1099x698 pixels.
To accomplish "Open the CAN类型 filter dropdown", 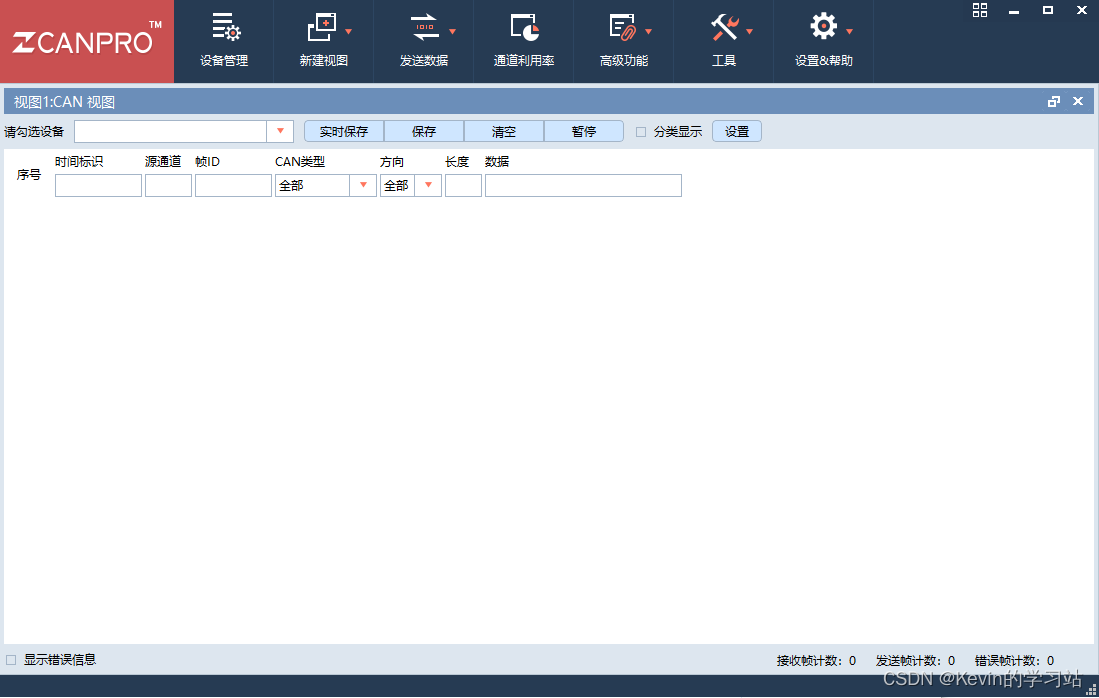I will (x=365, y=185).
